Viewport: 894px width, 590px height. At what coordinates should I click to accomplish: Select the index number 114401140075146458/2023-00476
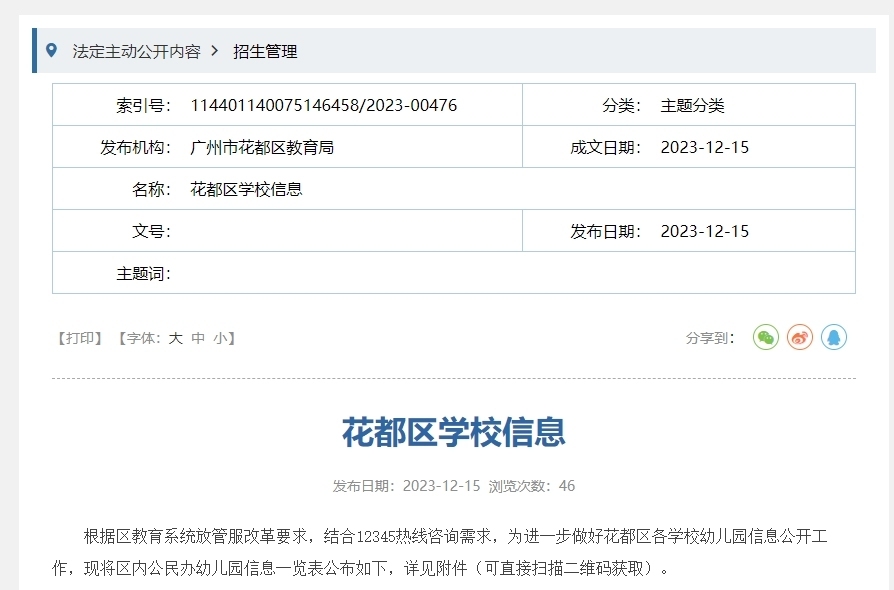pos(323,105)
